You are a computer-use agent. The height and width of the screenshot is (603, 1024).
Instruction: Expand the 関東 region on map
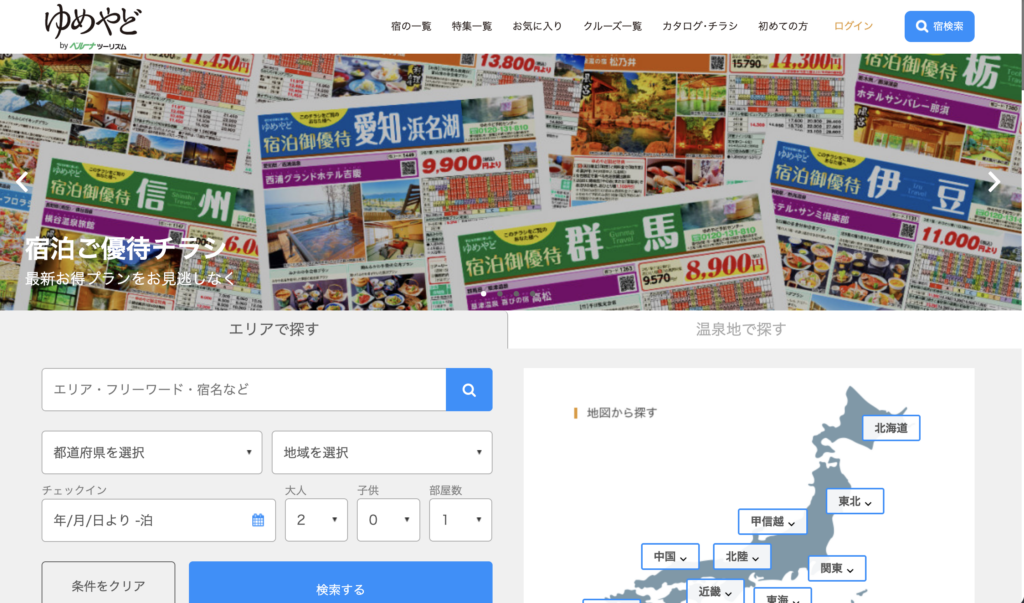tap(836, 569)
